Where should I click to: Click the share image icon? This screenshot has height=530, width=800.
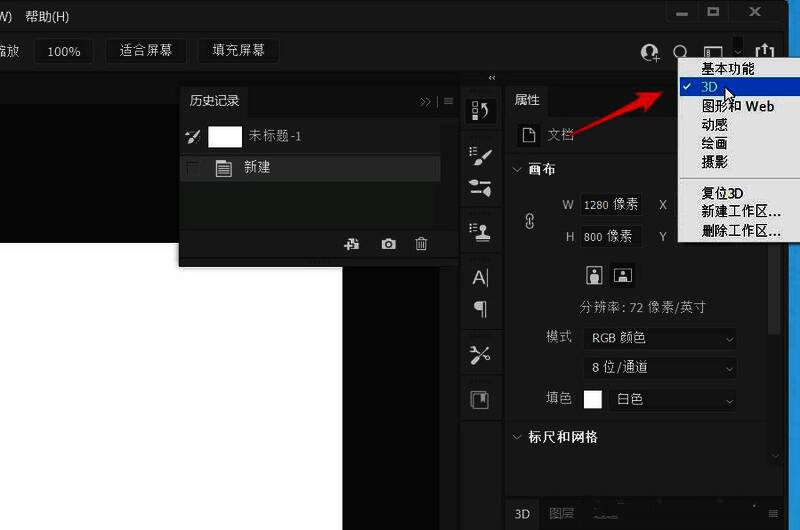click(765, 51)
